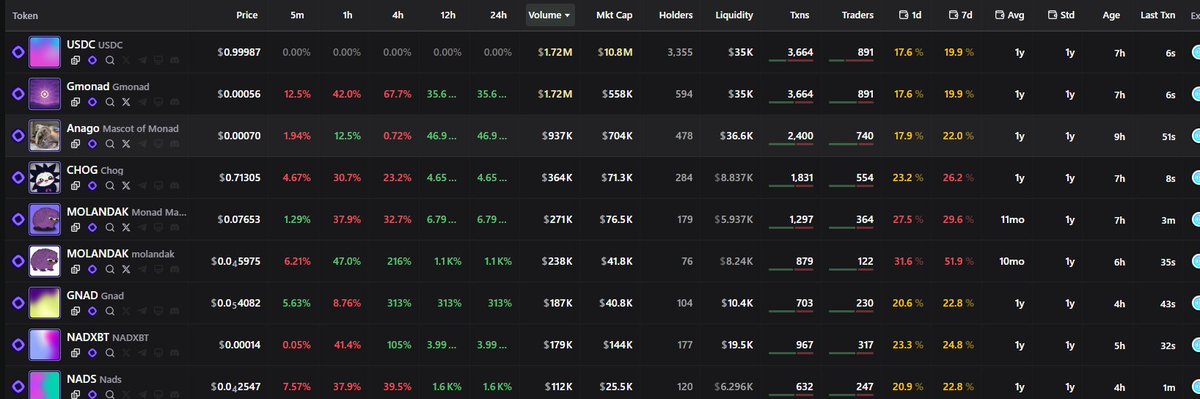
Task: Click the search magnifier under NADXBT
Action: point(110,354)
